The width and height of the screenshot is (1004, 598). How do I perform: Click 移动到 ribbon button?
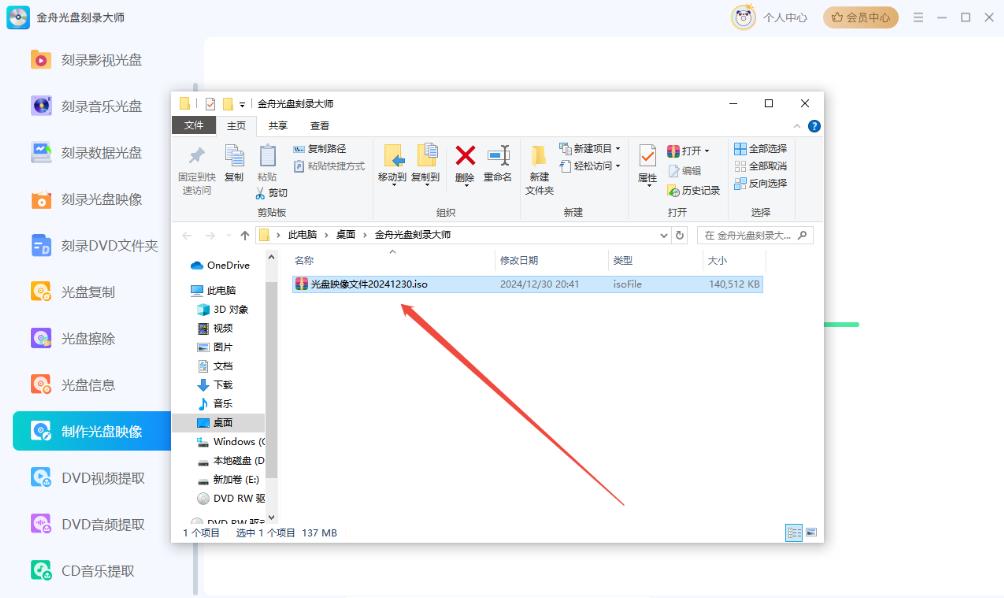pyautogui.click(x=393, y=164)
